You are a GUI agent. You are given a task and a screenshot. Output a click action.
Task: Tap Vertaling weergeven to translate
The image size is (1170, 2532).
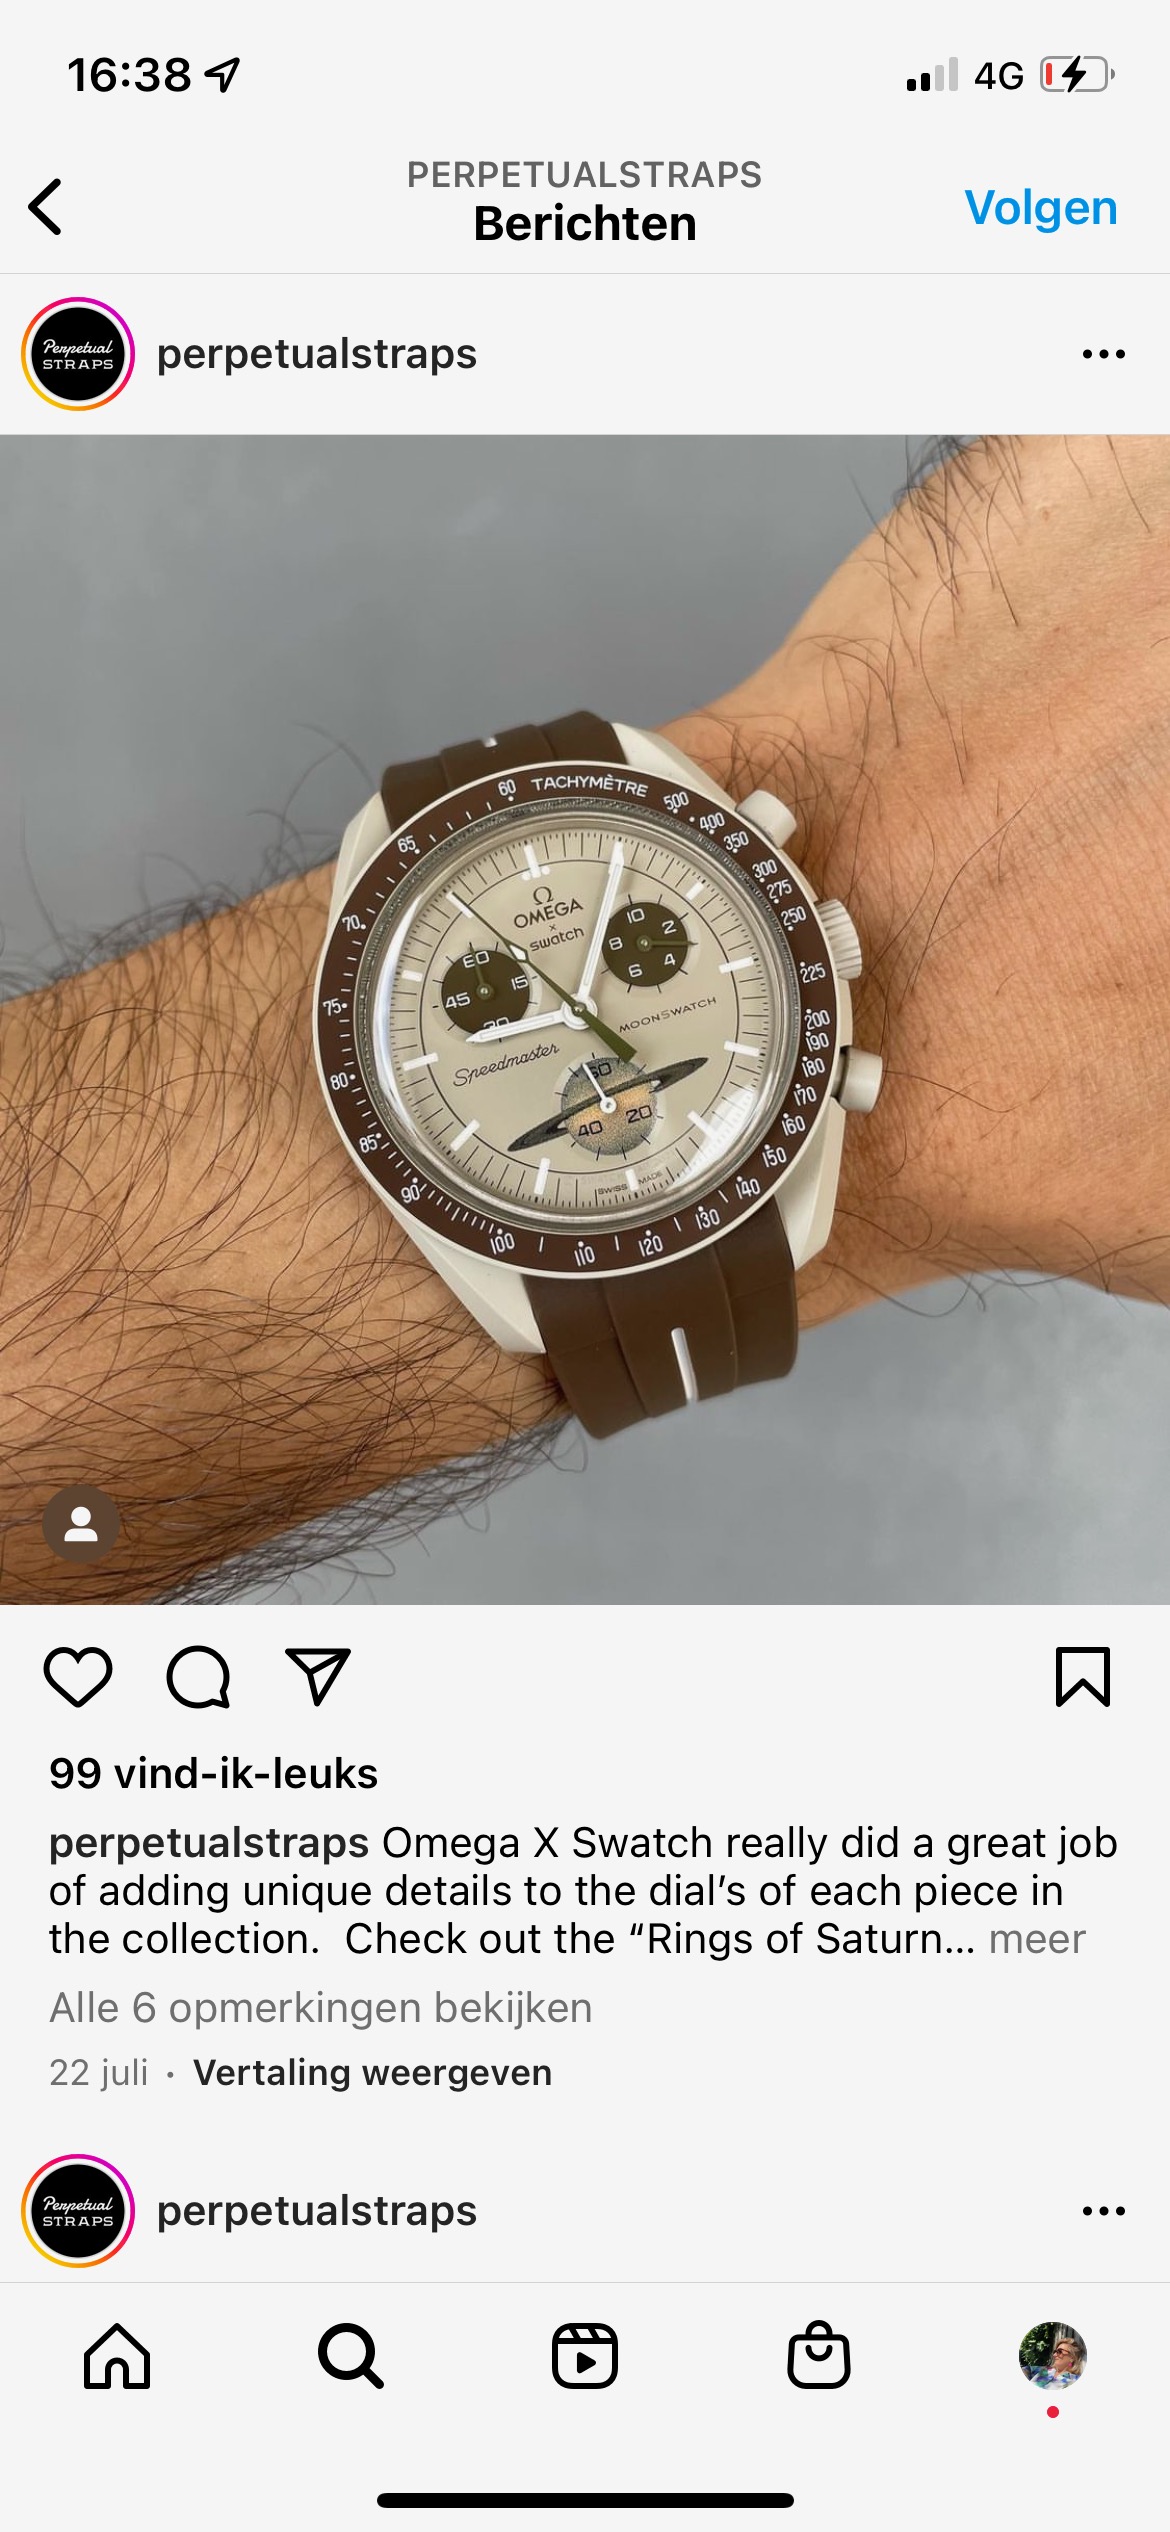click(x=372, y=2072)
